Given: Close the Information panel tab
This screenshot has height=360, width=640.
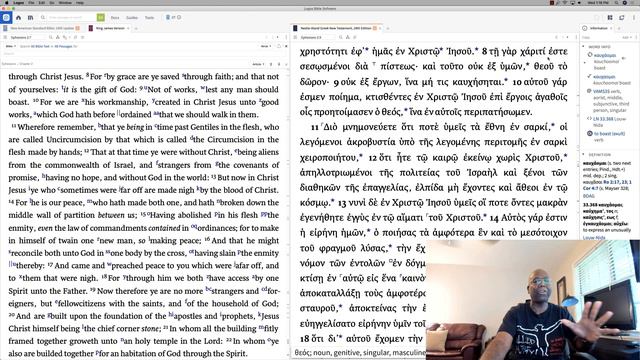Looking at the screenshot, I should tap(611, 28).
